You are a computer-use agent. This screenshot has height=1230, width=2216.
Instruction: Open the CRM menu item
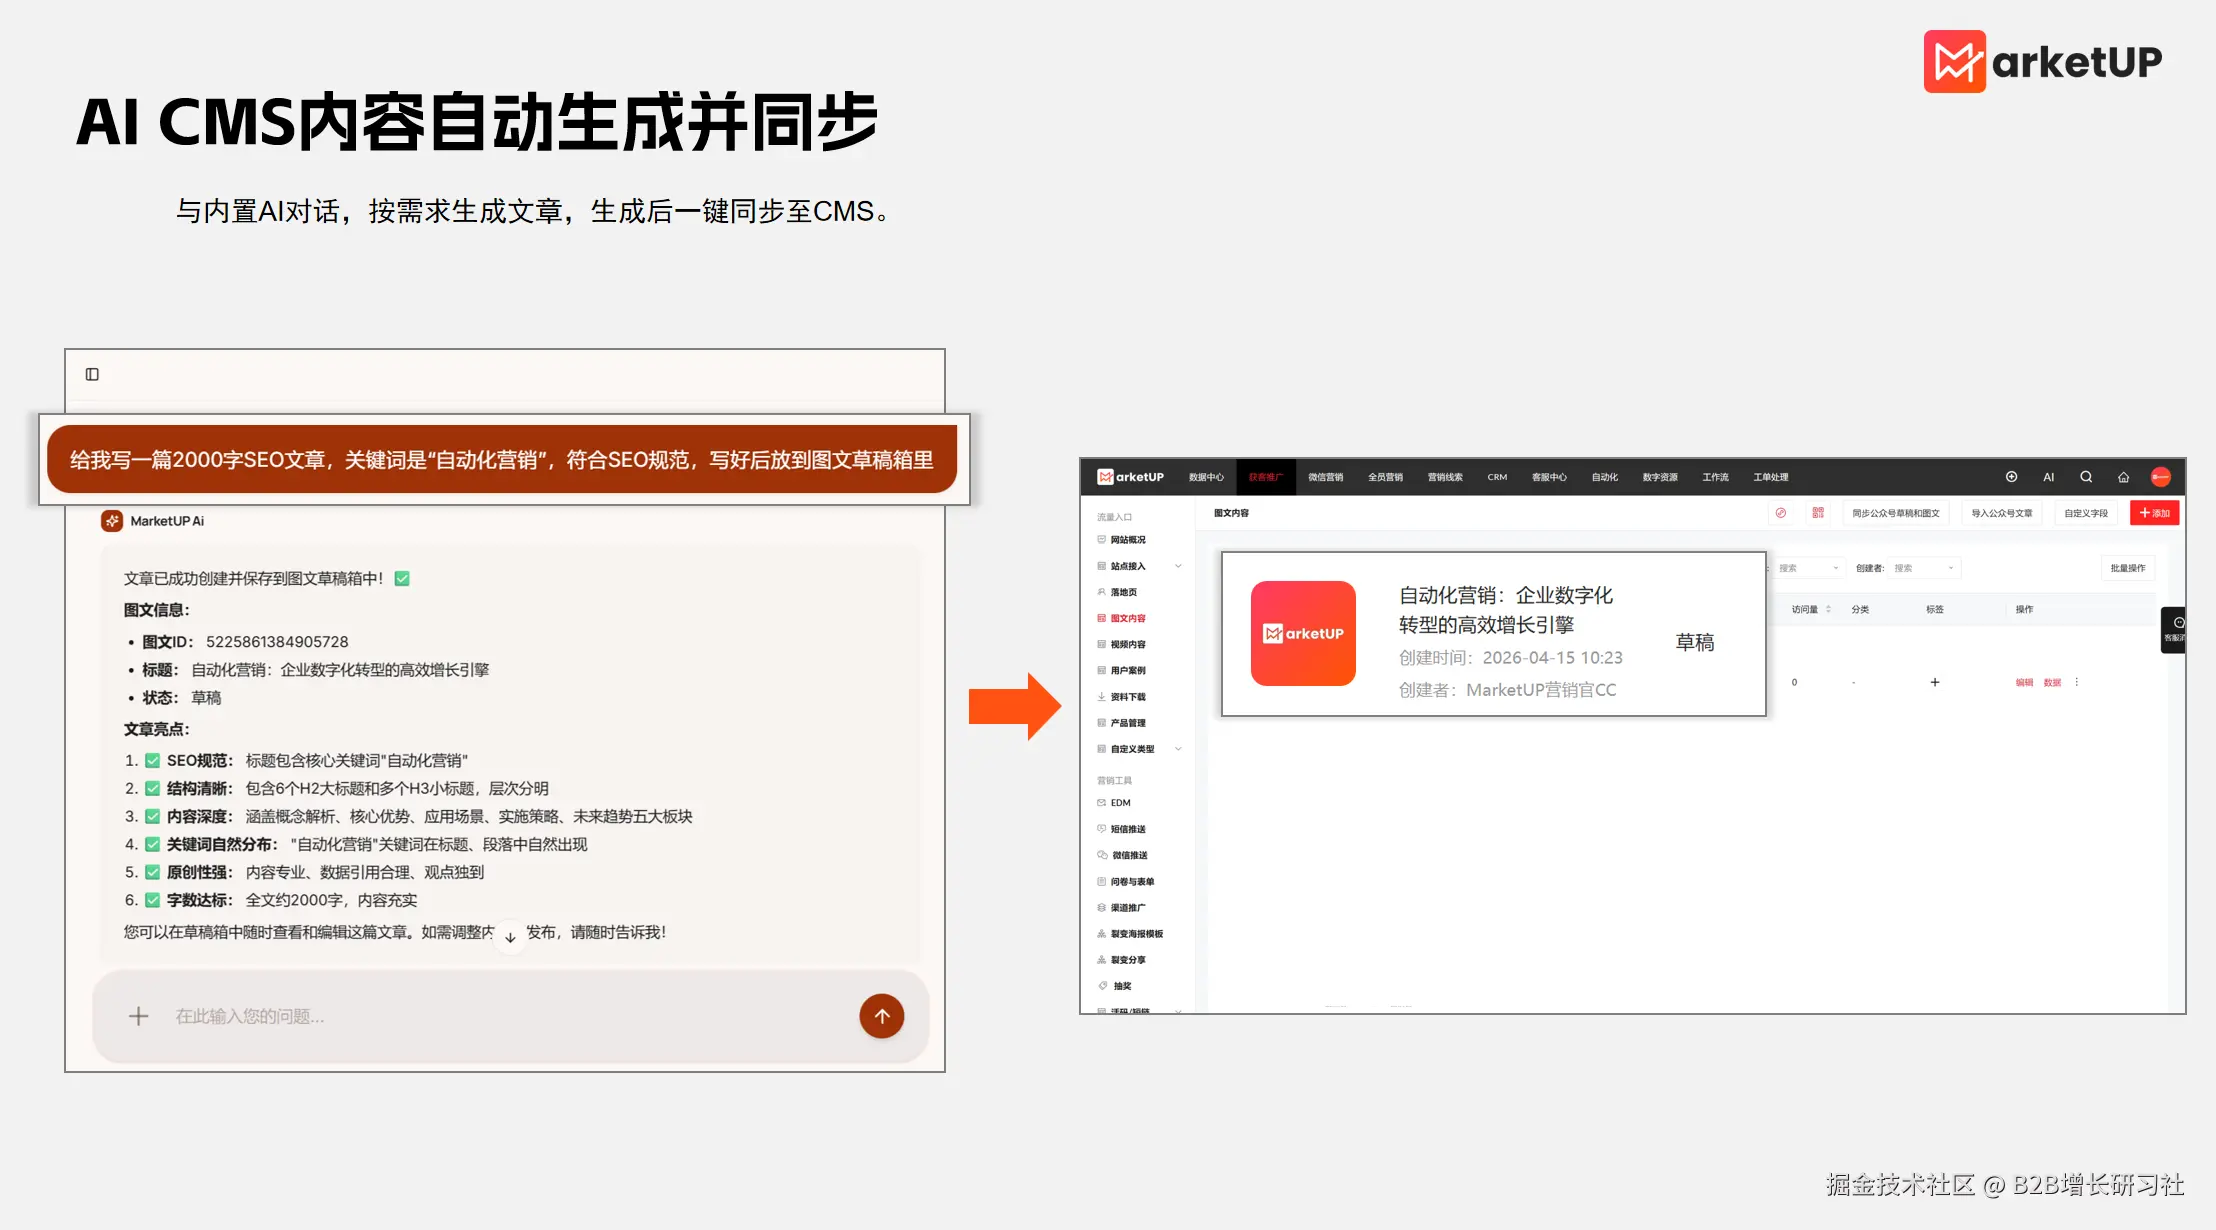pyautogui.click(x=1496, y=477)
